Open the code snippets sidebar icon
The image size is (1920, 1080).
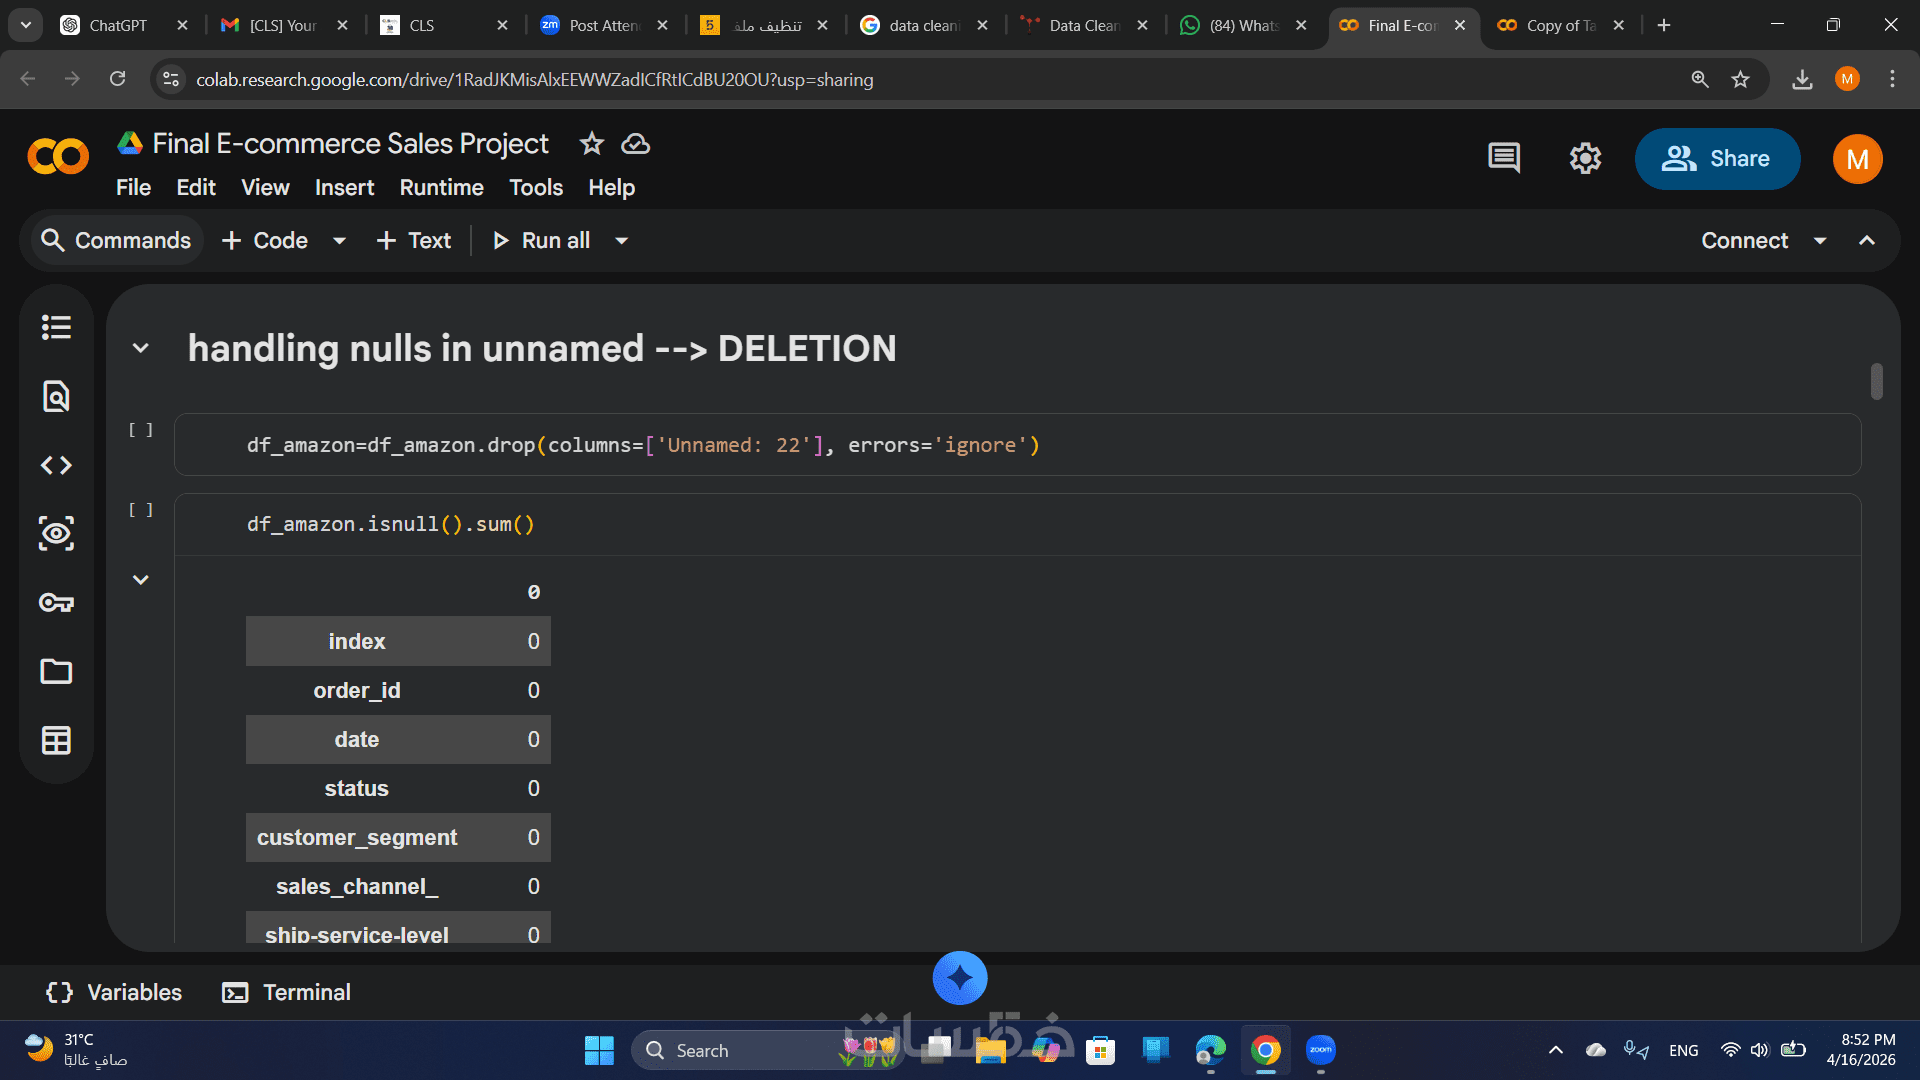[56, 465]
